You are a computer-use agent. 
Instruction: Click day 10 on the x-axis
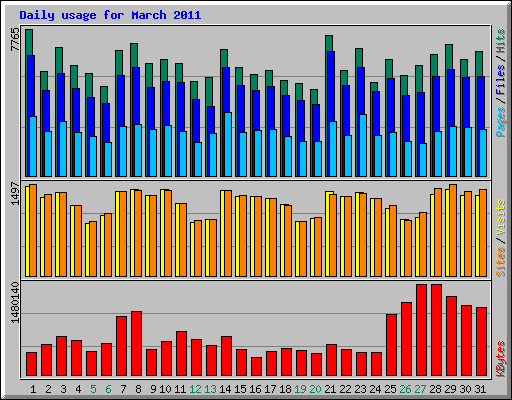tap(165, 389)
